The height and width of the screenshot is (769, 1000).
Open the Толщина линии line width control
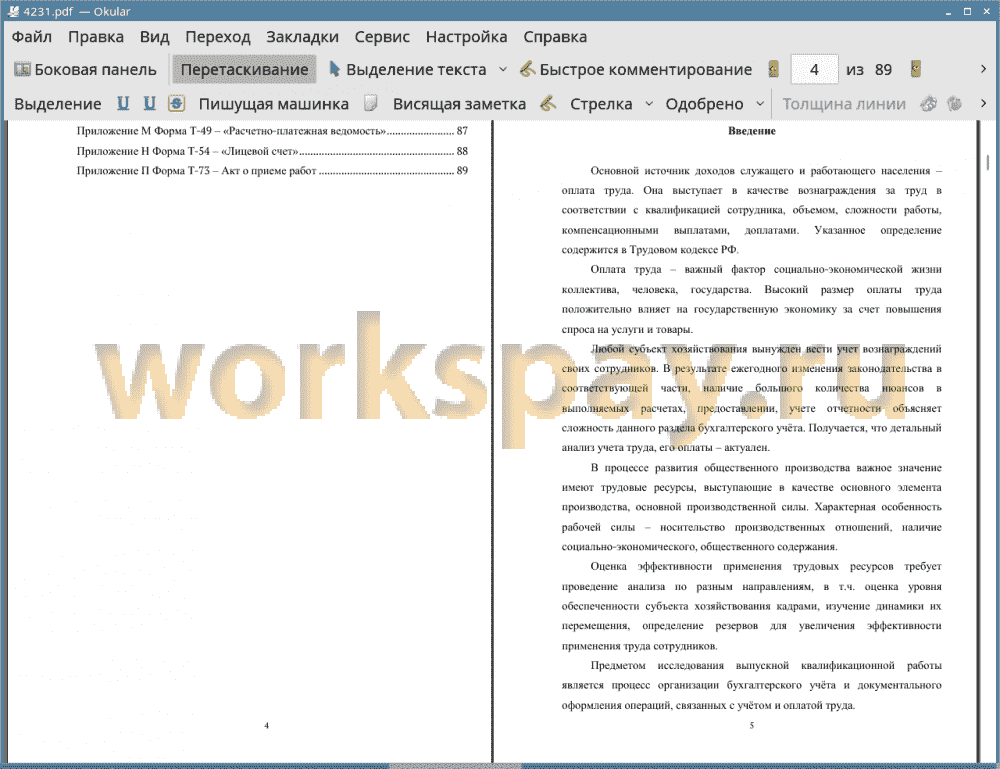(x=844, y=104)
